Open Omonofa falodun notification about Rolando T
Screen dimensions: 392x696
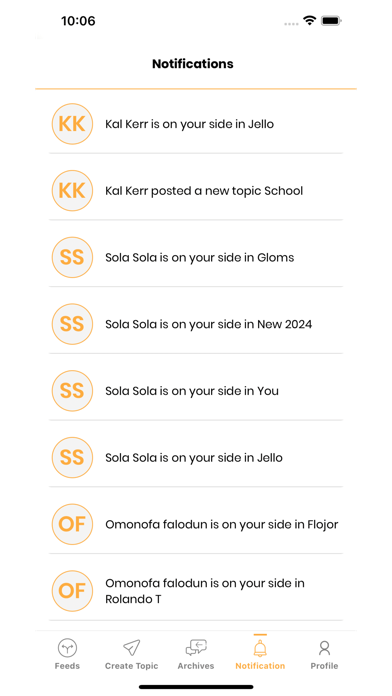point(196,591)
